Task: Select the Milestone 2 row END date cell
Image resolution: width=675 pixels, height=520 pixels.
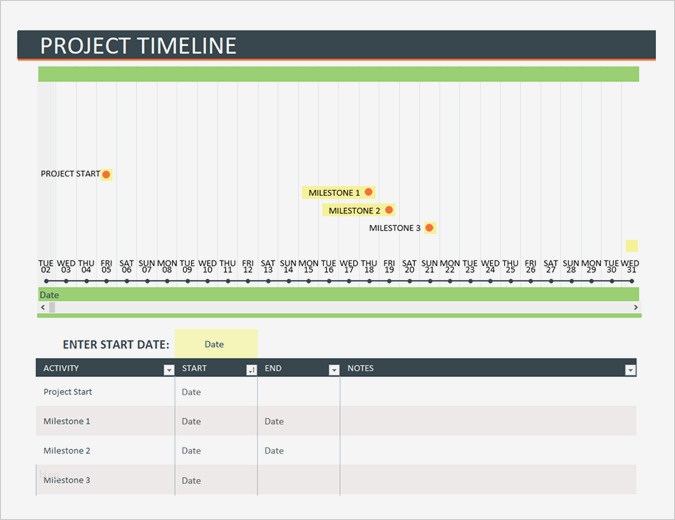Action: (x=299, y=450)
